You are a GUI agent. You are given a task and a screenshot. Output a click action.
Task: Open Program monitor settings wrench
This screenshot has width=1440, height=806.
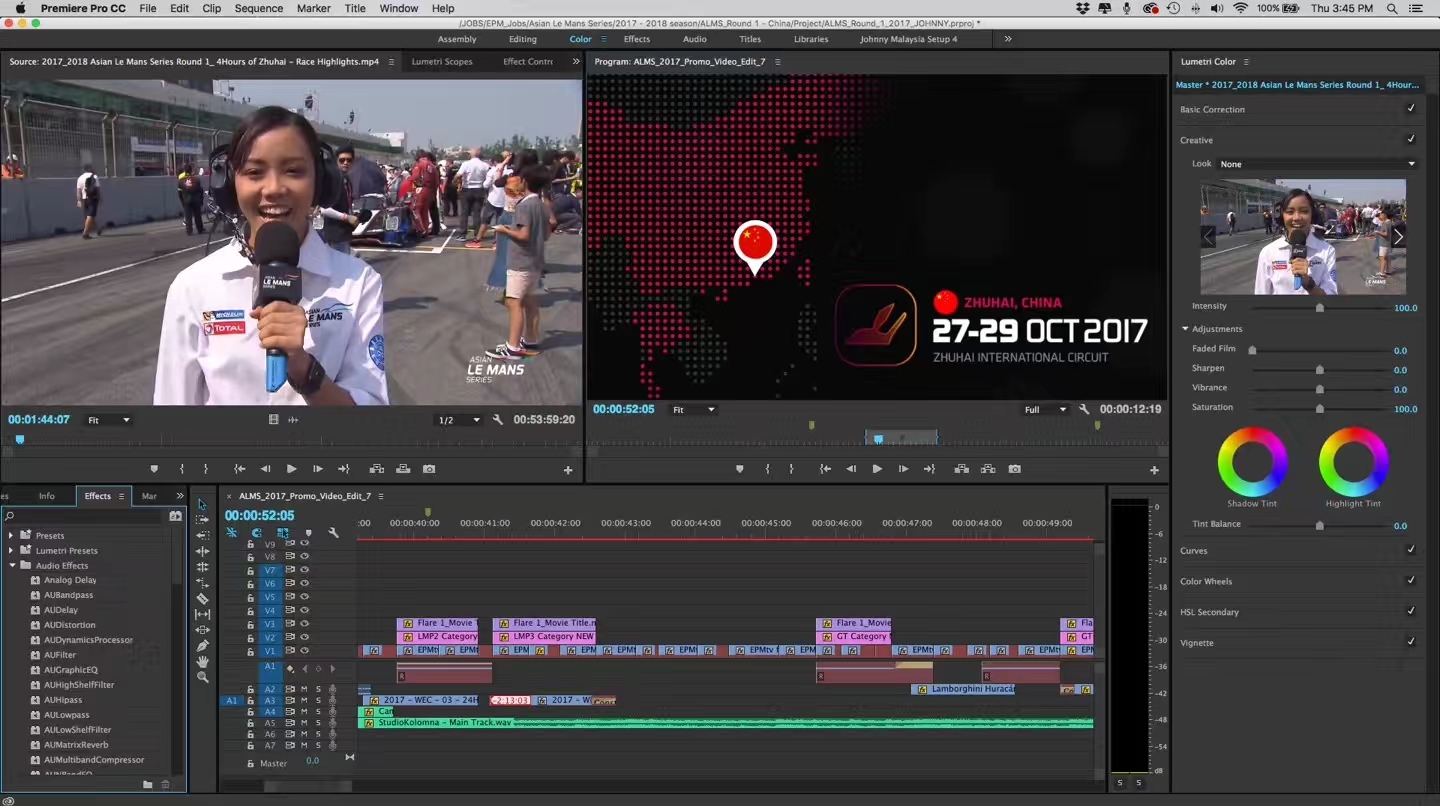click(x=1084, y=409)
